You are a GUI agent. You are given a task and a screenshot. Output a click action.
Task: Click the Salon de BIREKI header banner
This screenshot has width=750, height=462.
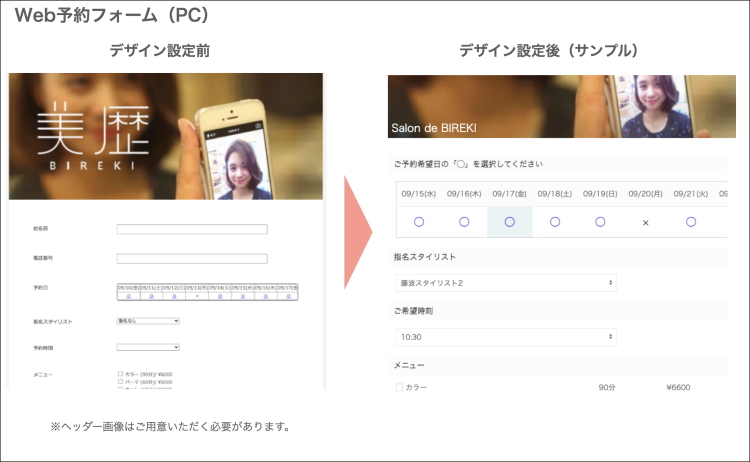(x=562, y=106)
